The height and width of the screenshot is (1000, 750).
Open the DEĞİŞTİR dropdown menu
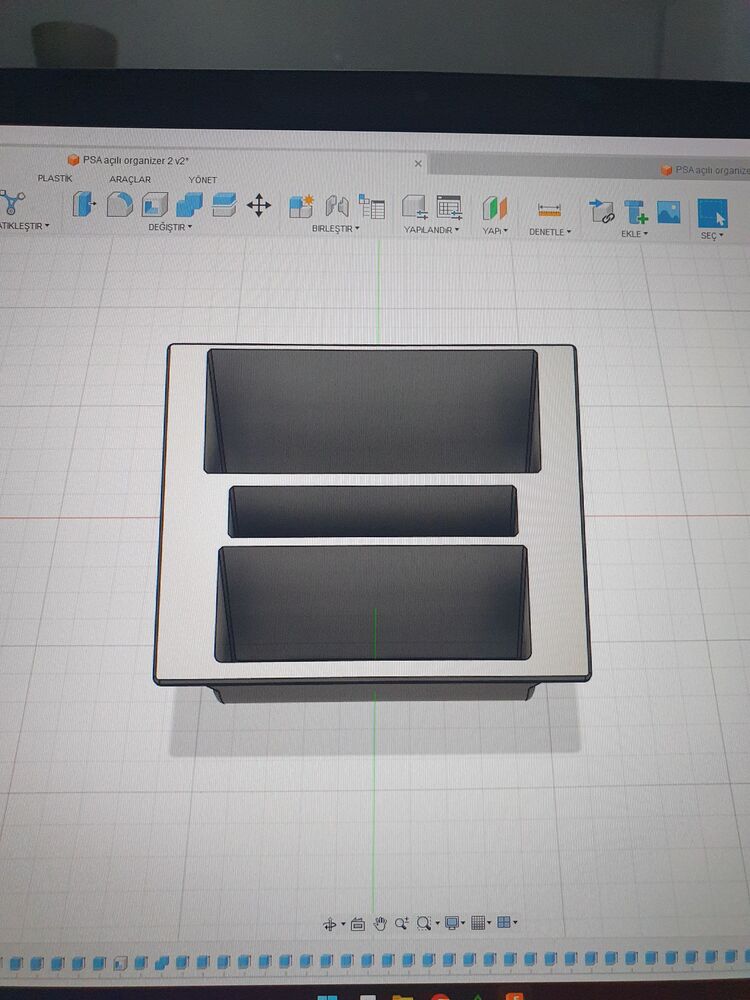(170, 227)
